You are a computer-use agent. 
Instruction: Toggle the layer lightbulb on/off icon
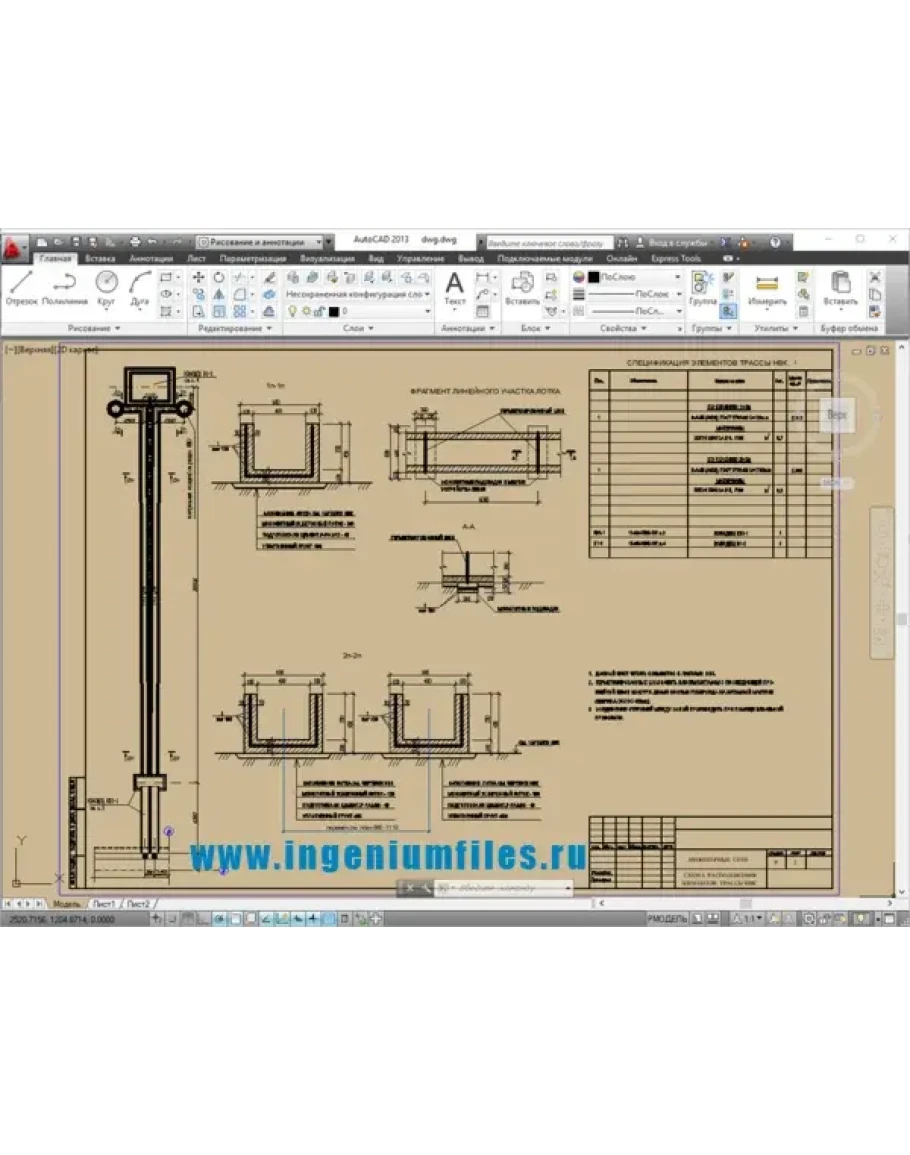293,312
